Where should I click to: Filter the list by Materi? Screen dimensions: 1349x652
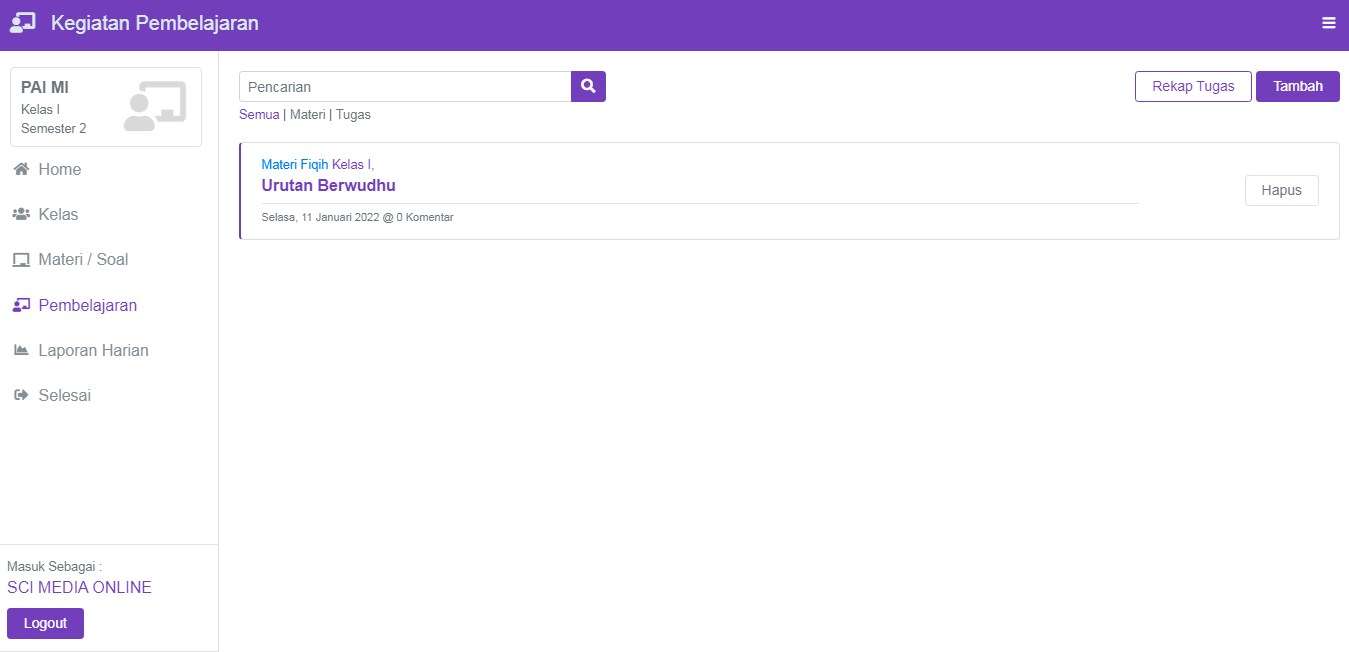point(307,115)
